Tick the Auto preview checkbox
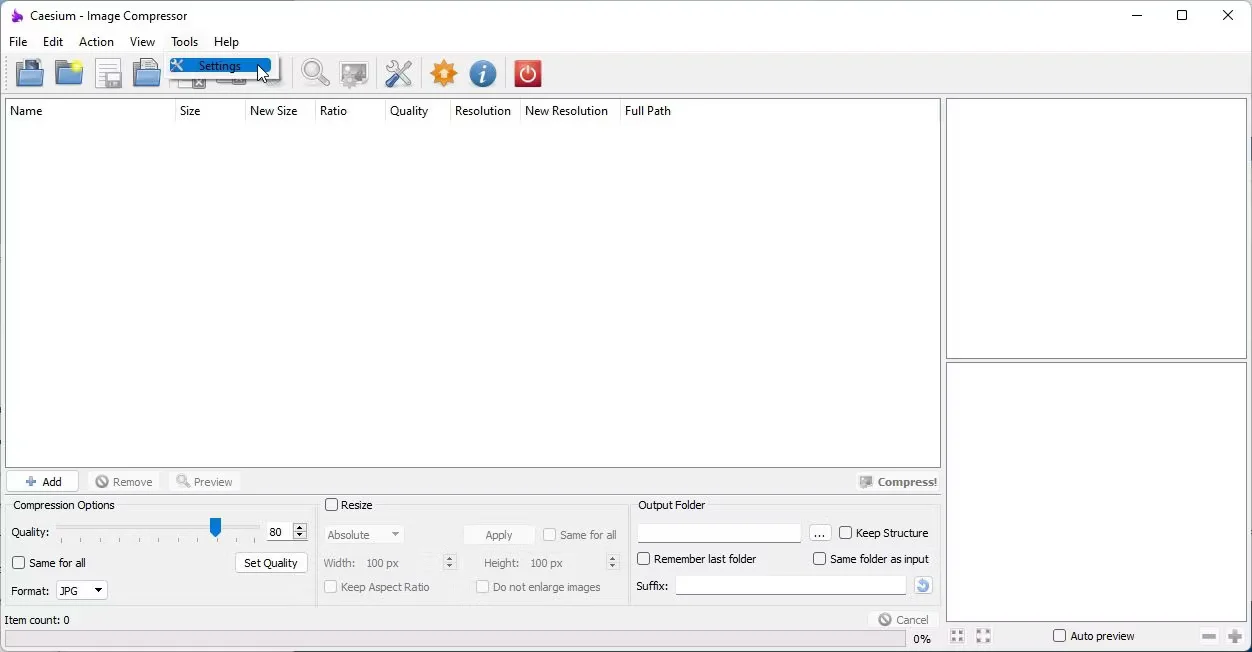The width and height of the screenshot is (1252, 652). click(x=1059, y=636)
